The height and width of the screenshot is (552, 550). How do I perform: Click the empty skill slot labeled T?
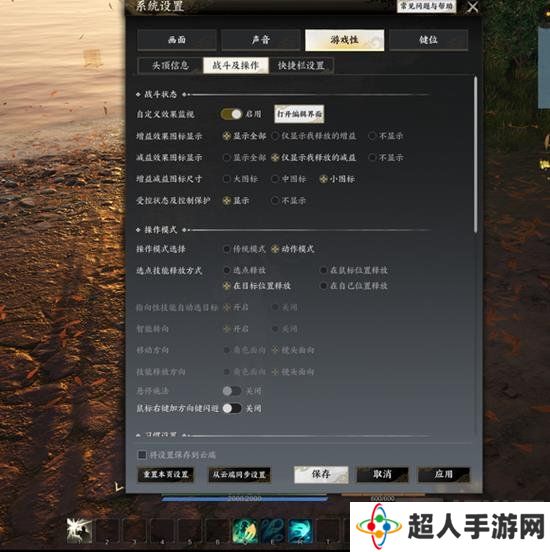point(327,531)
